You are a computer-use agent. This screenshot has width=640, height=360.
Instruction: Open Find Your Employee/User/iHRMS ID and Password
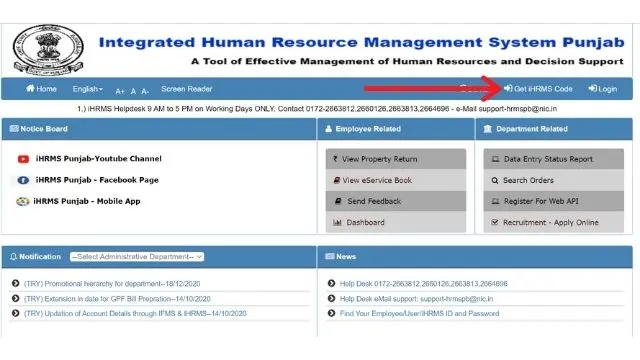(419, 313)
